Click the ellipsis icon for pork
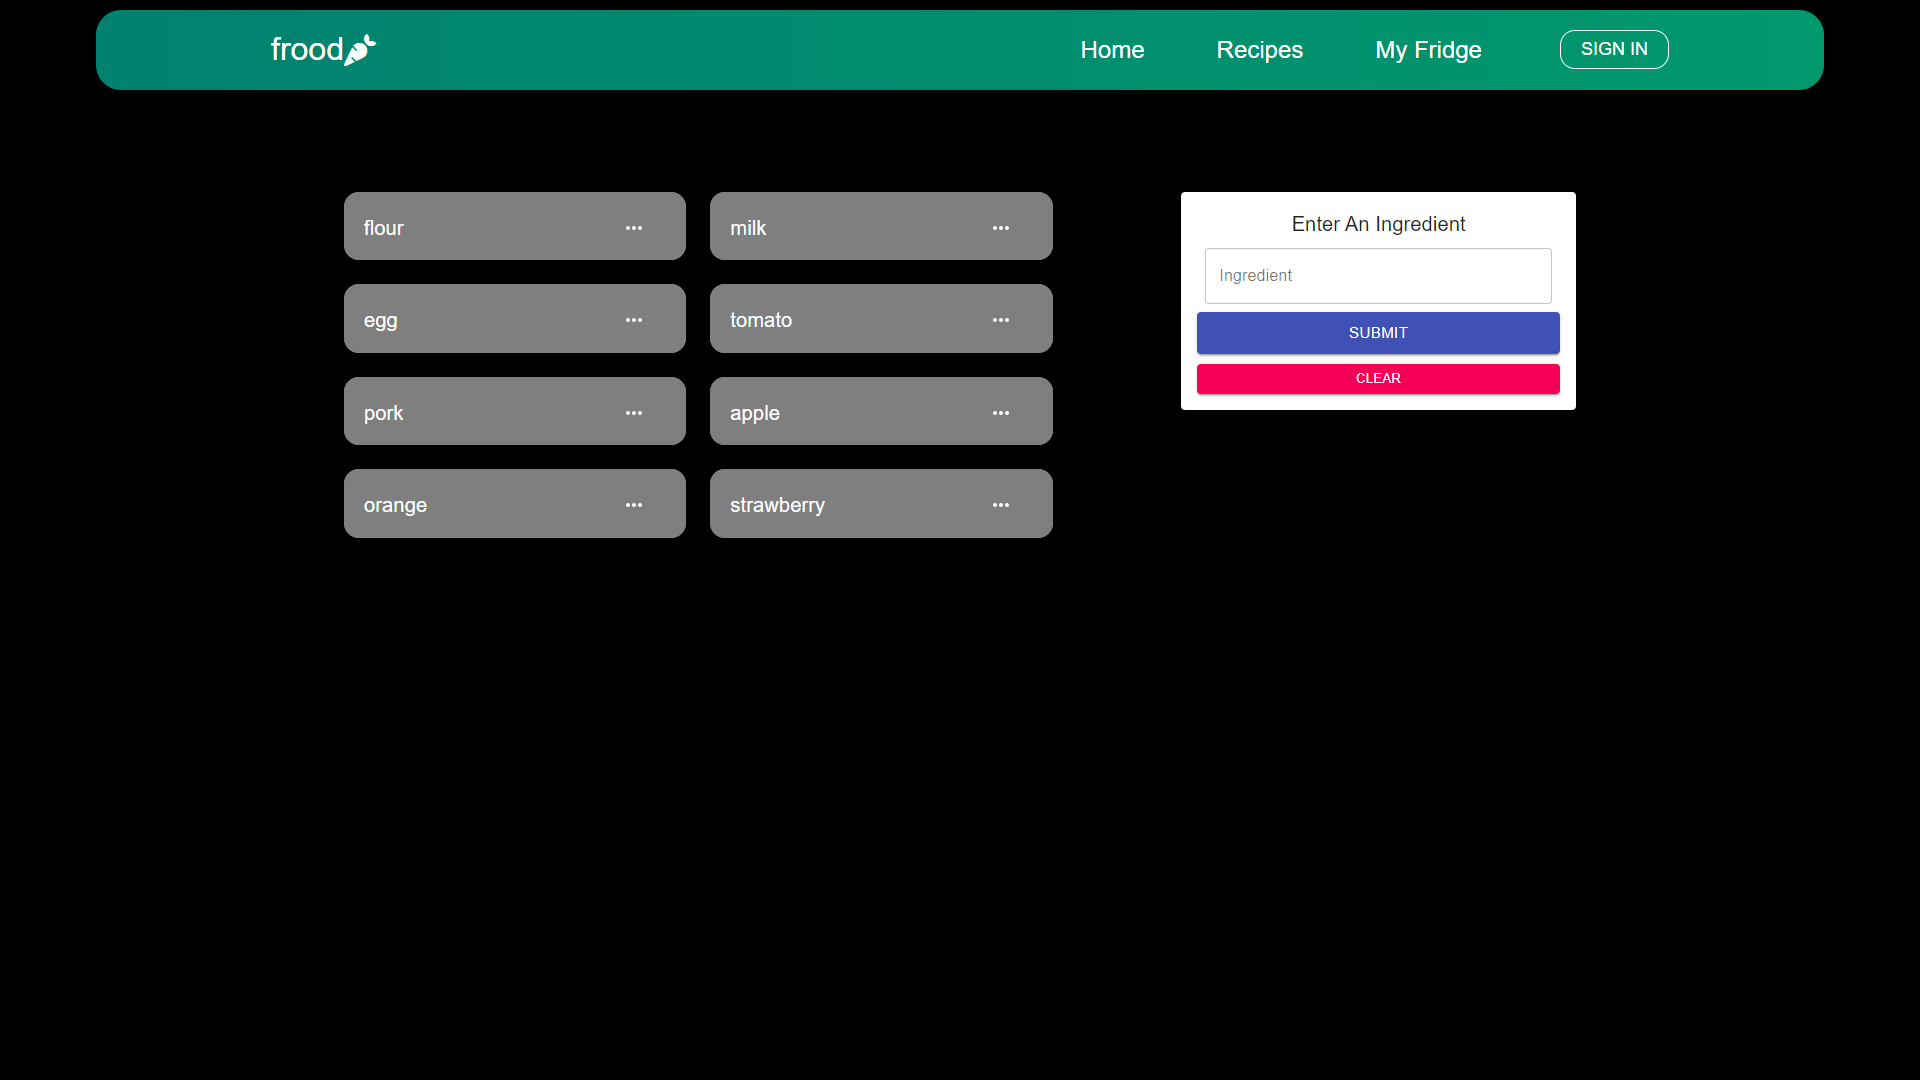Screen dimensions: 1920x1080 (634, 413)
